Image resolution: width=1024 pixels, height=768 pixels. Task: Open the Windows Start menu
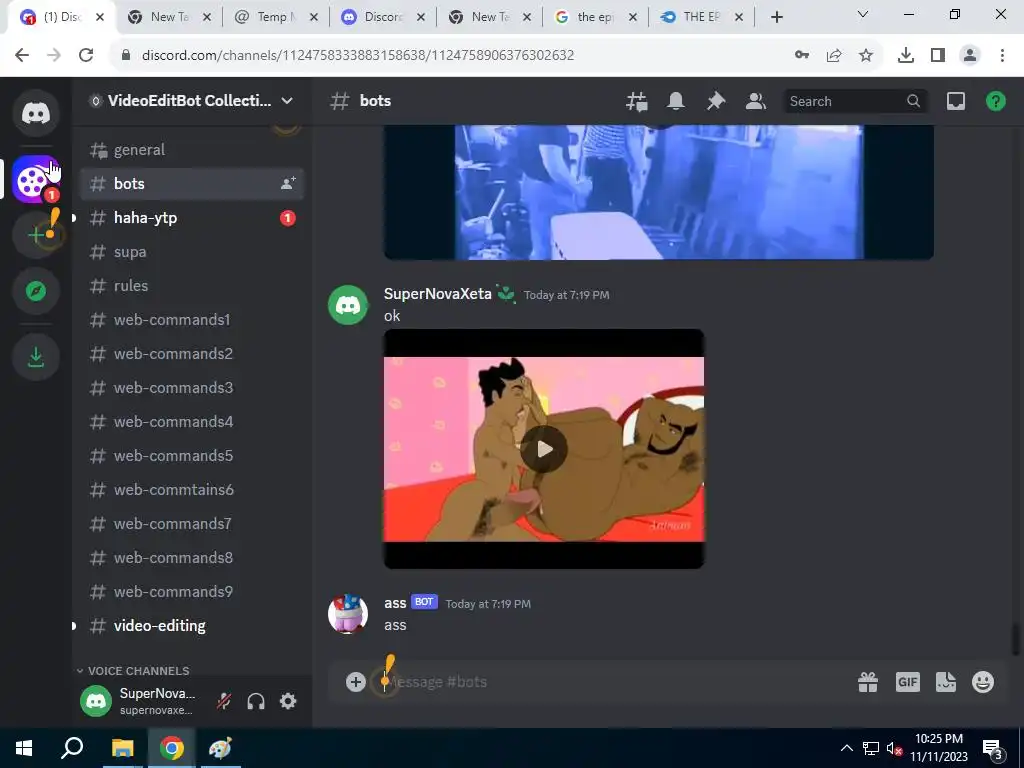point(24,748)
